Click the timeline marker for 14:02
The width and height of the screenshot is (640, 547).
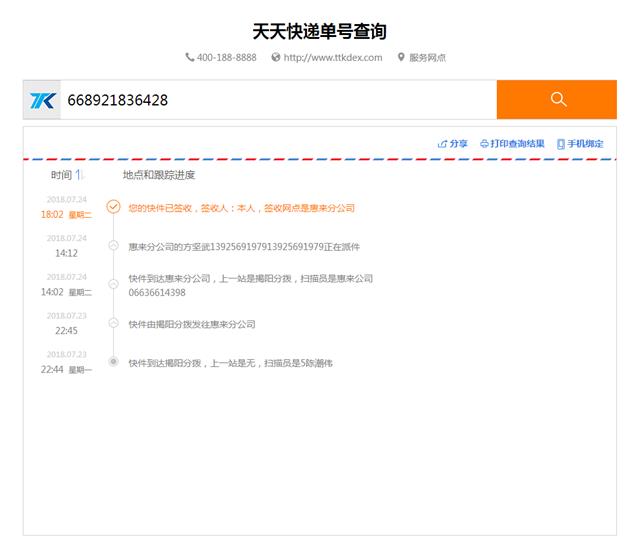pos(113,284)
